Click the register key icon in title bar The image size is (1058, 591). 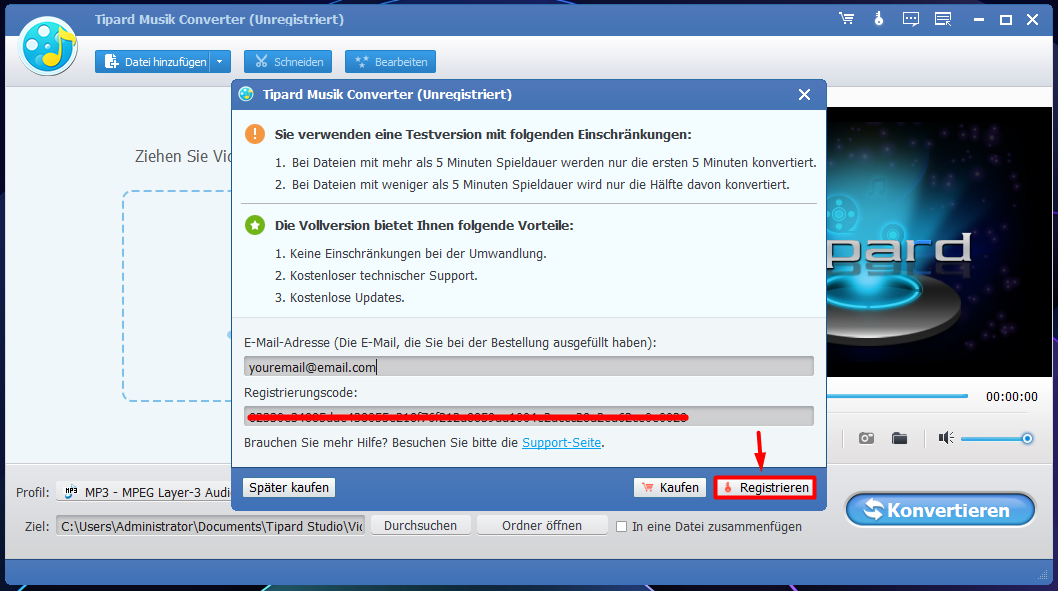pos(879,19)
